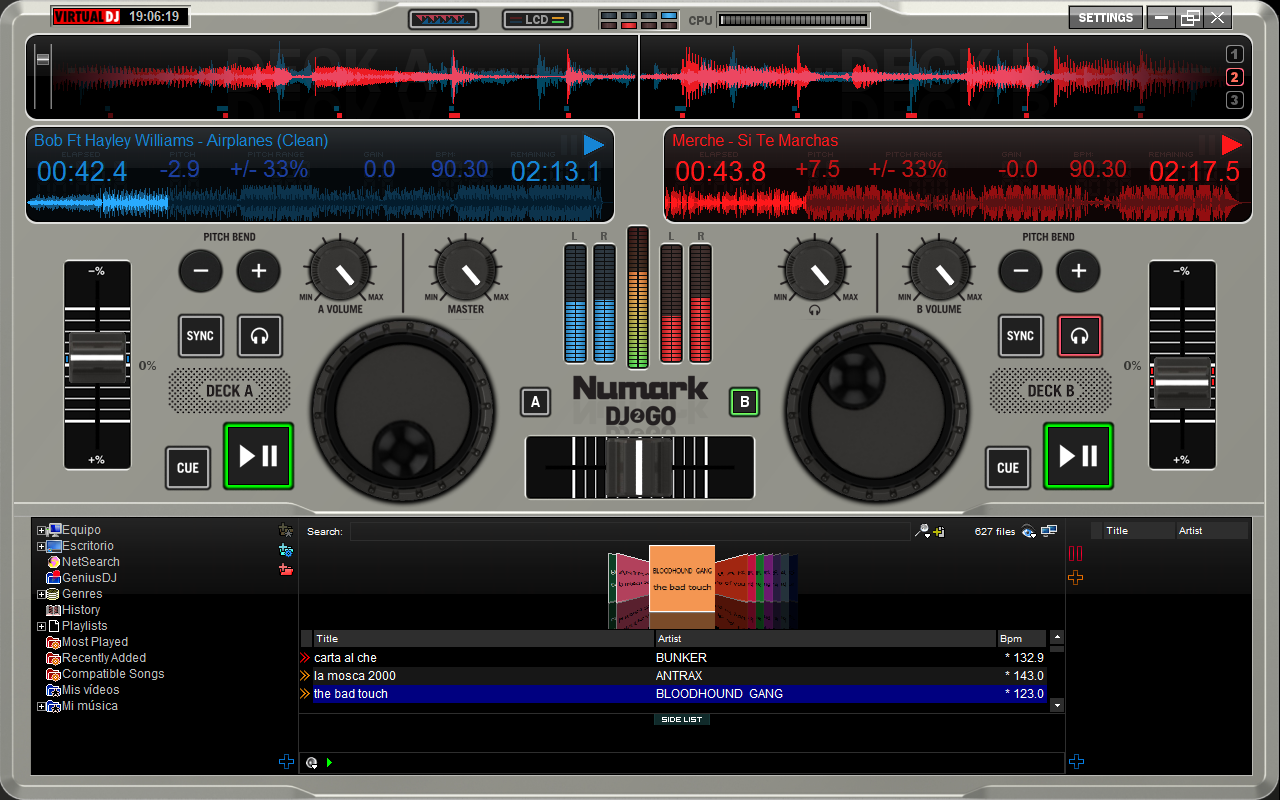The width and height of the screenshot is (1280, 800).
Task: Toggle Deck A headphone cue button
Action: coord(260,336)
